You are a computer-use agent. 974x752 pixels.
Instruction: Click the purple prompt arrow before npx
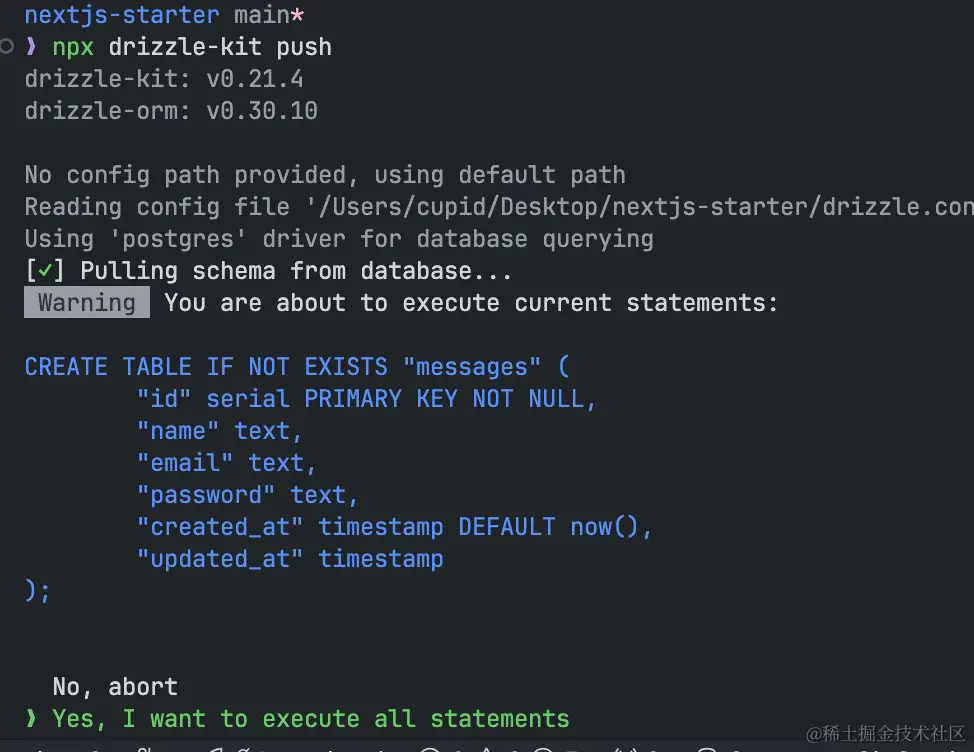(x=31, y=46)
